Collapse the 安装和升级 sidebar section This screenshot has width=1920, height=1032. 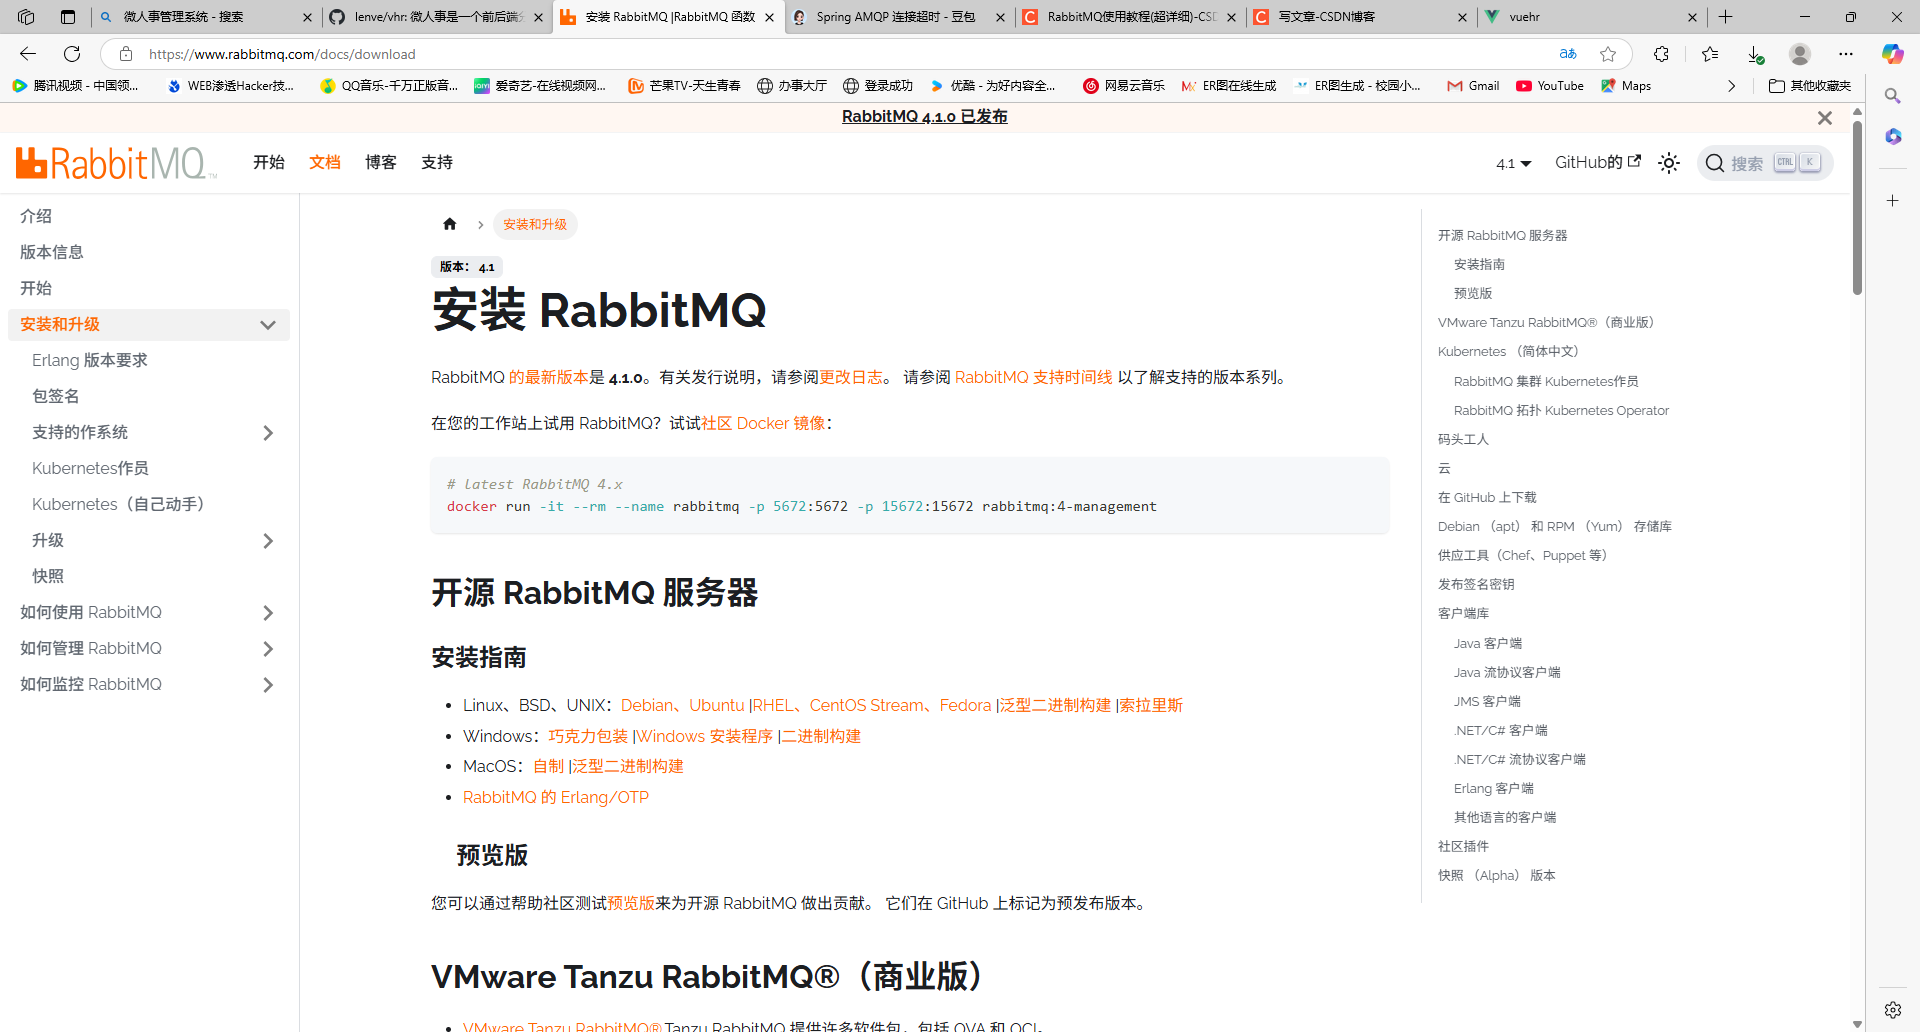point(267,325)
